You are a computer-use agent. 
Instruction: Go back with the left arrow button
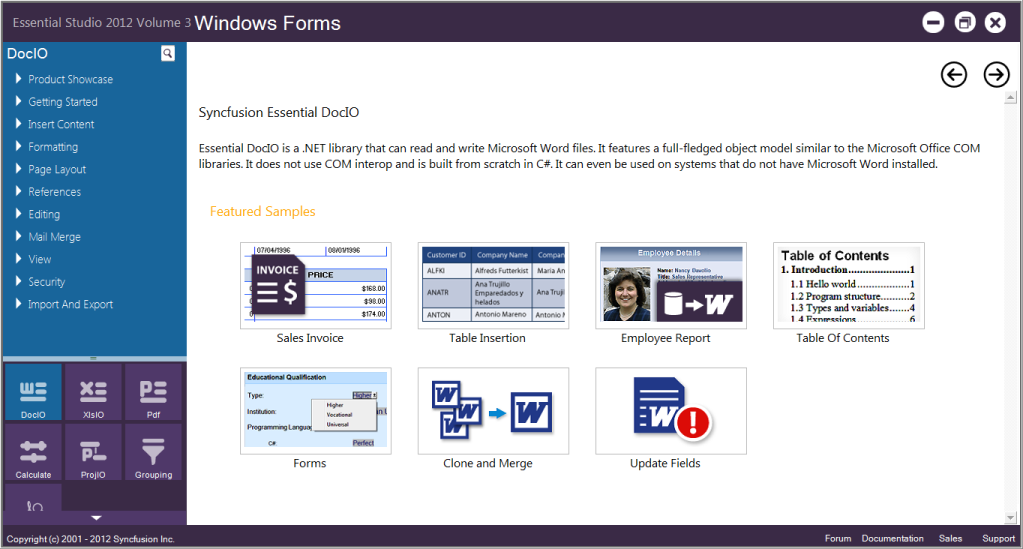(x=954, y=74)
